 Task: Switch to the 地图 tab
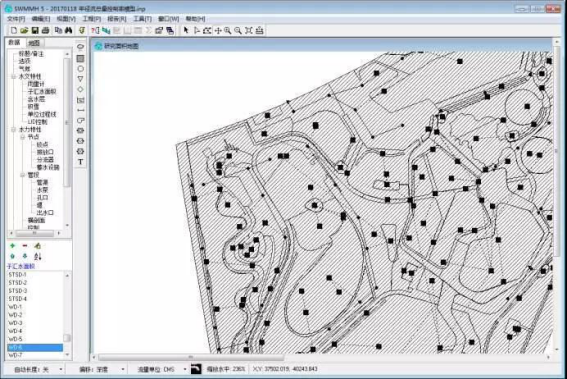(x=34, y=43)
